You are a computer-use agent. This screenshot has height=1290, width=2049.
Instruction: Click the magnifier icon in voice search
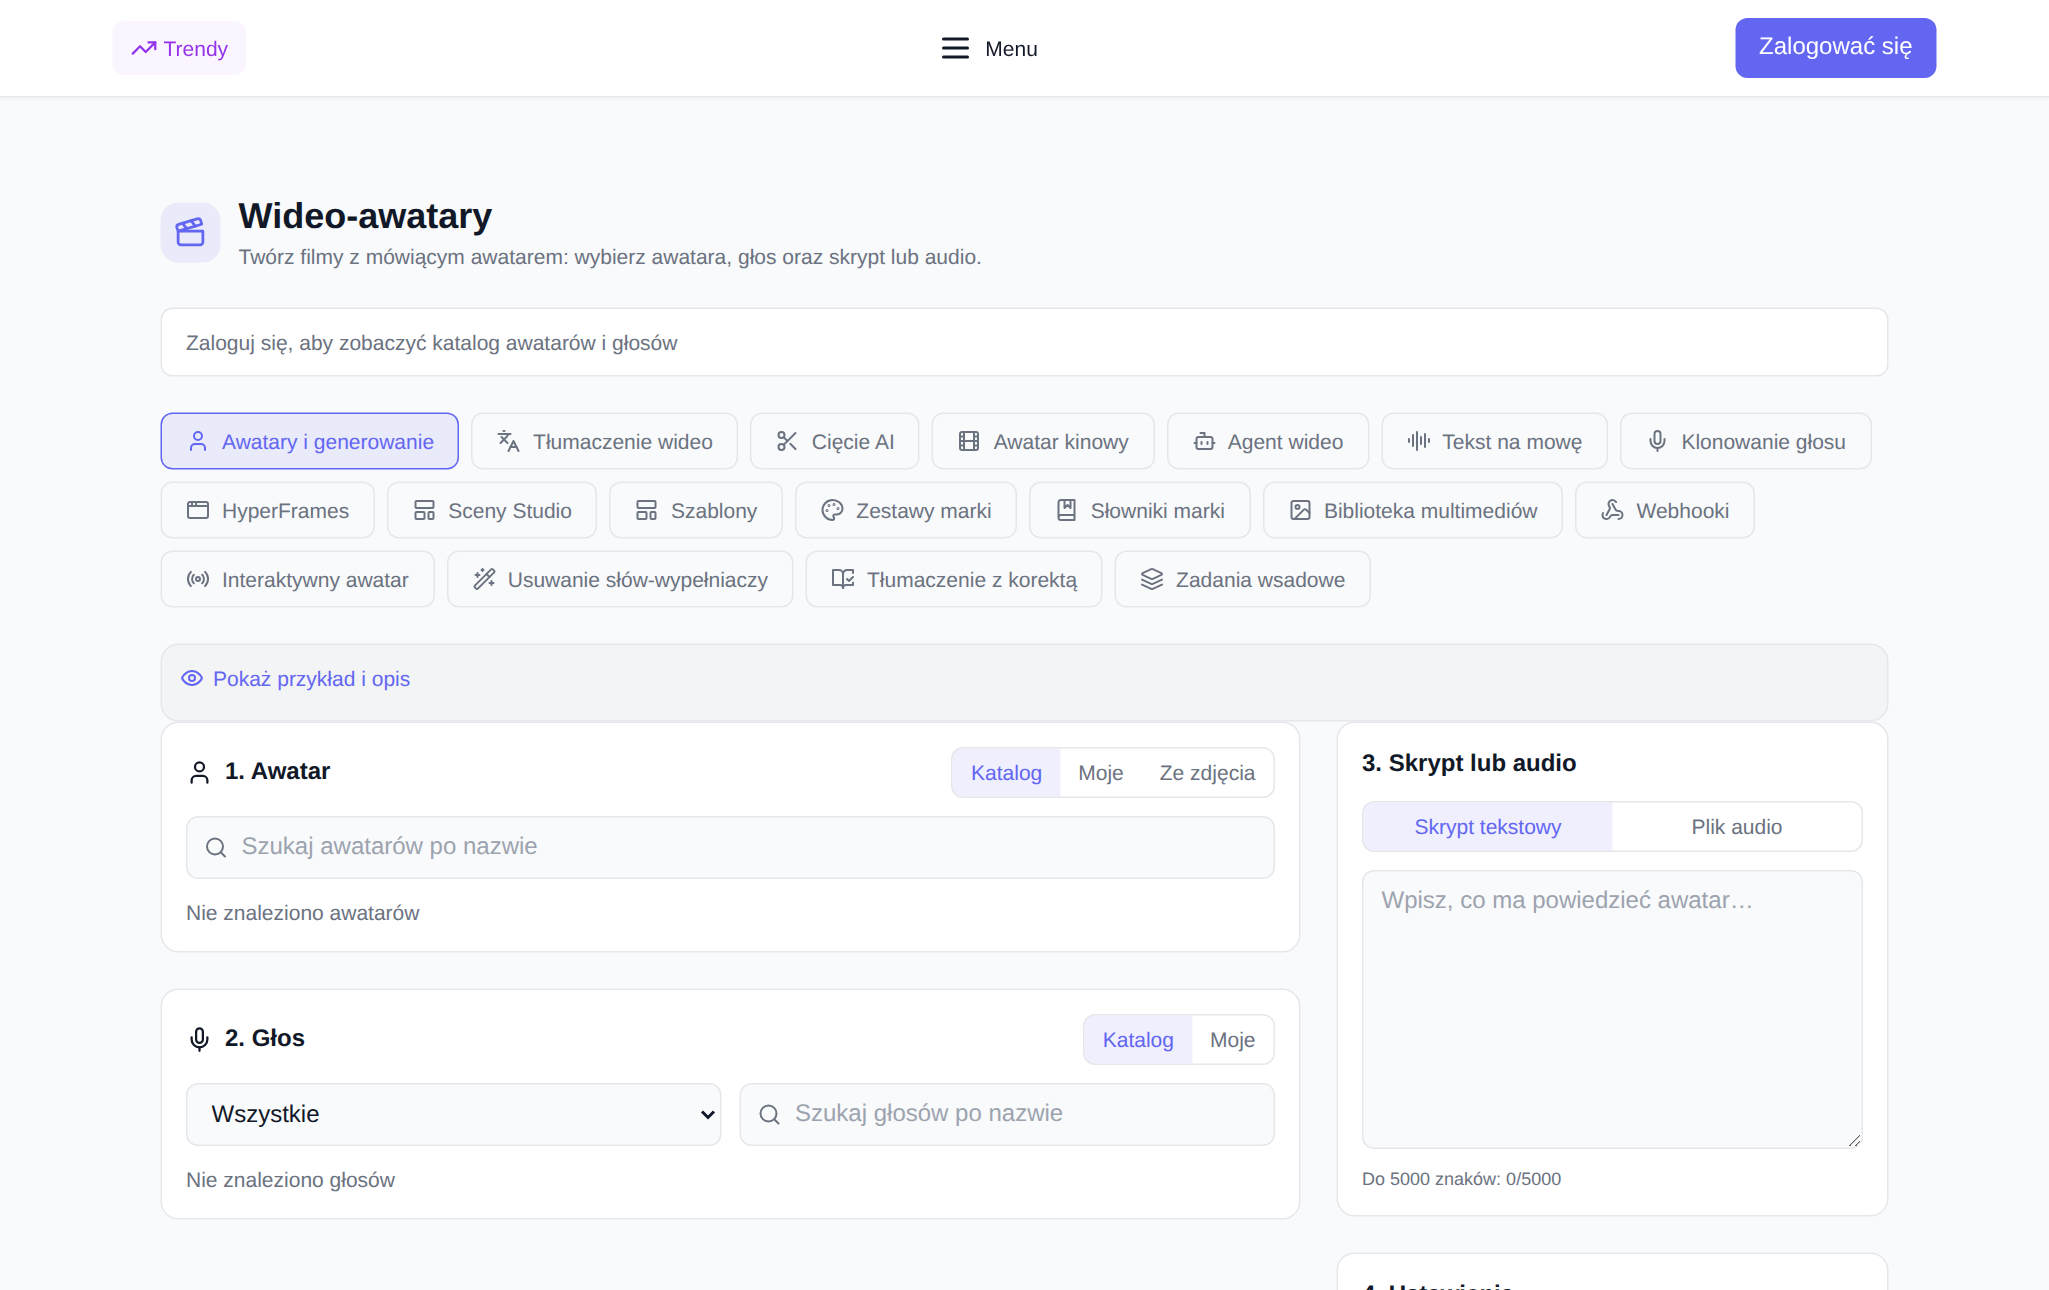(769, 1114)
